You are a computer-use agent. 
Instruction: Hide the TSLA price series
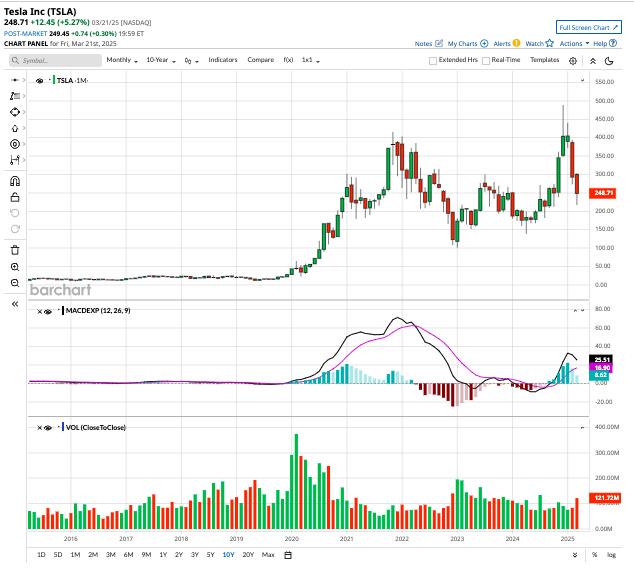pyautogui.click(x=39, y=80)
